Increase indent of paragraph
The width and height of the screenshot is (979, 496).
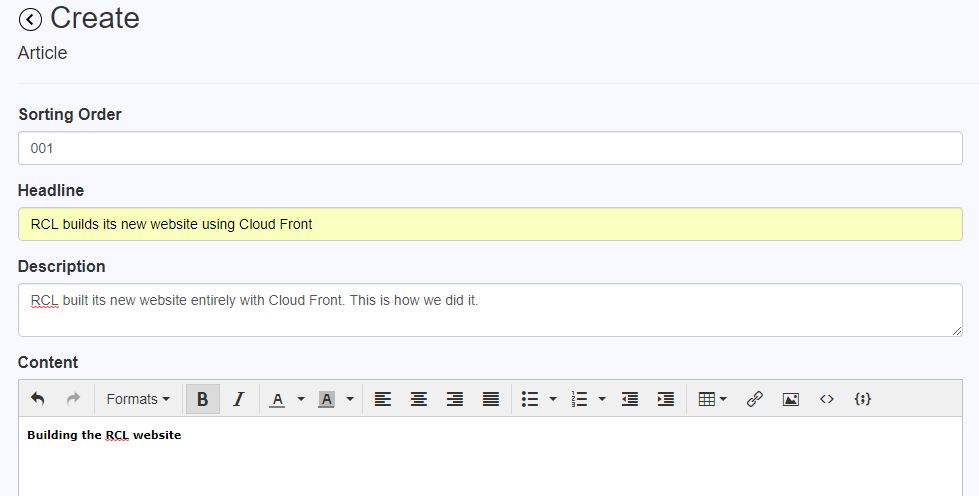666,399
